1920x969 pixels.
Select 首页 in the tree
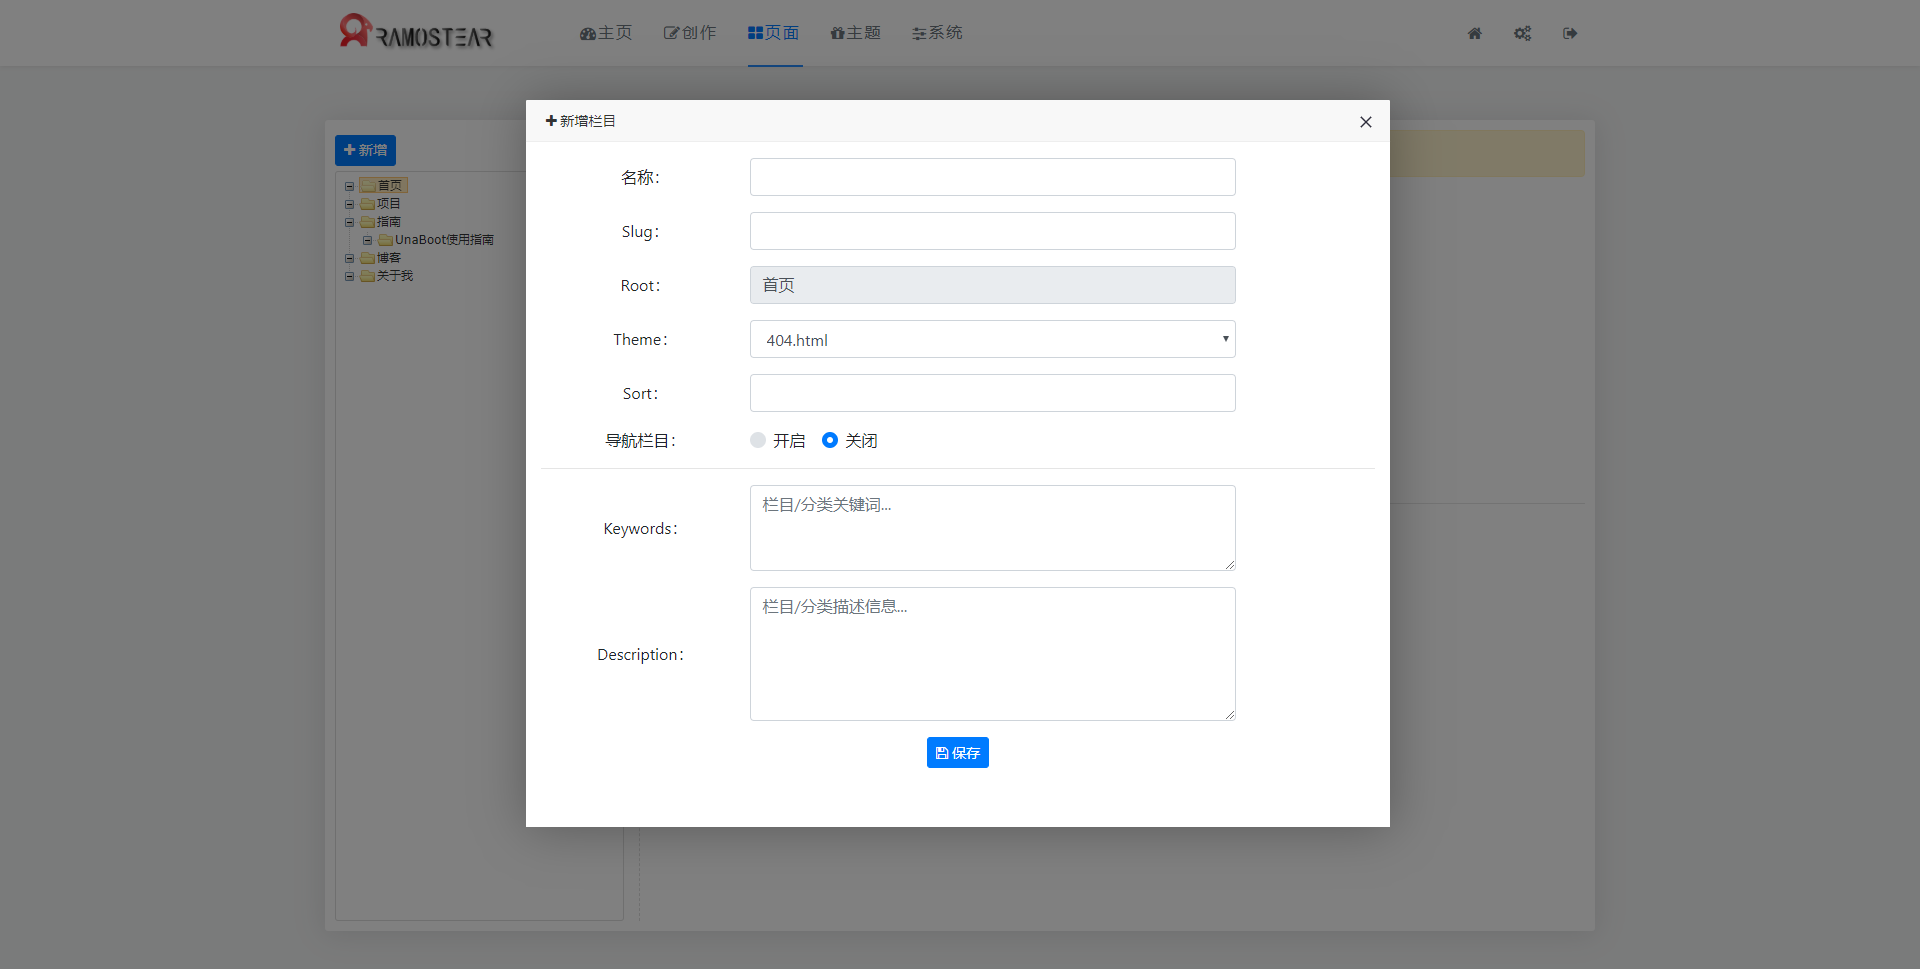point(390,186)
